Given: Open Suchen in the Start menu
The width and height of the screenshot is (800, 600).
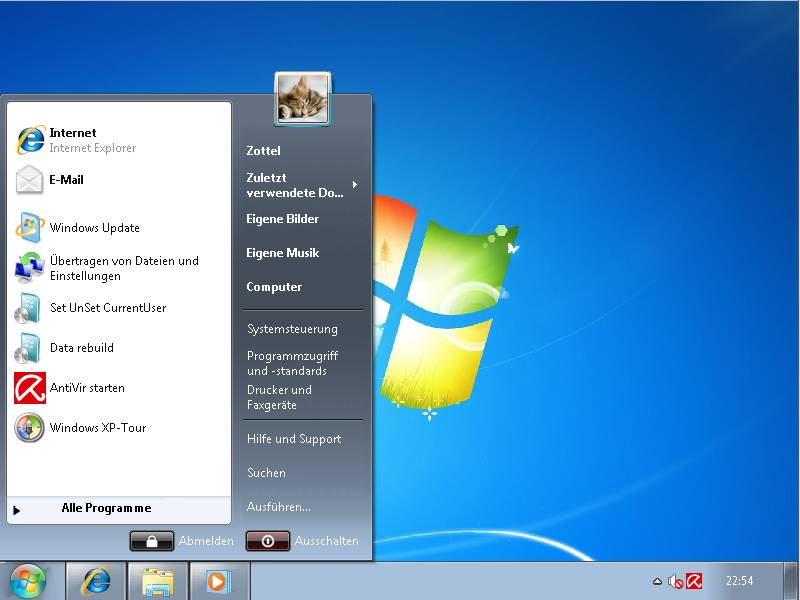Looking at the screenshot, I should pos(266,473).
